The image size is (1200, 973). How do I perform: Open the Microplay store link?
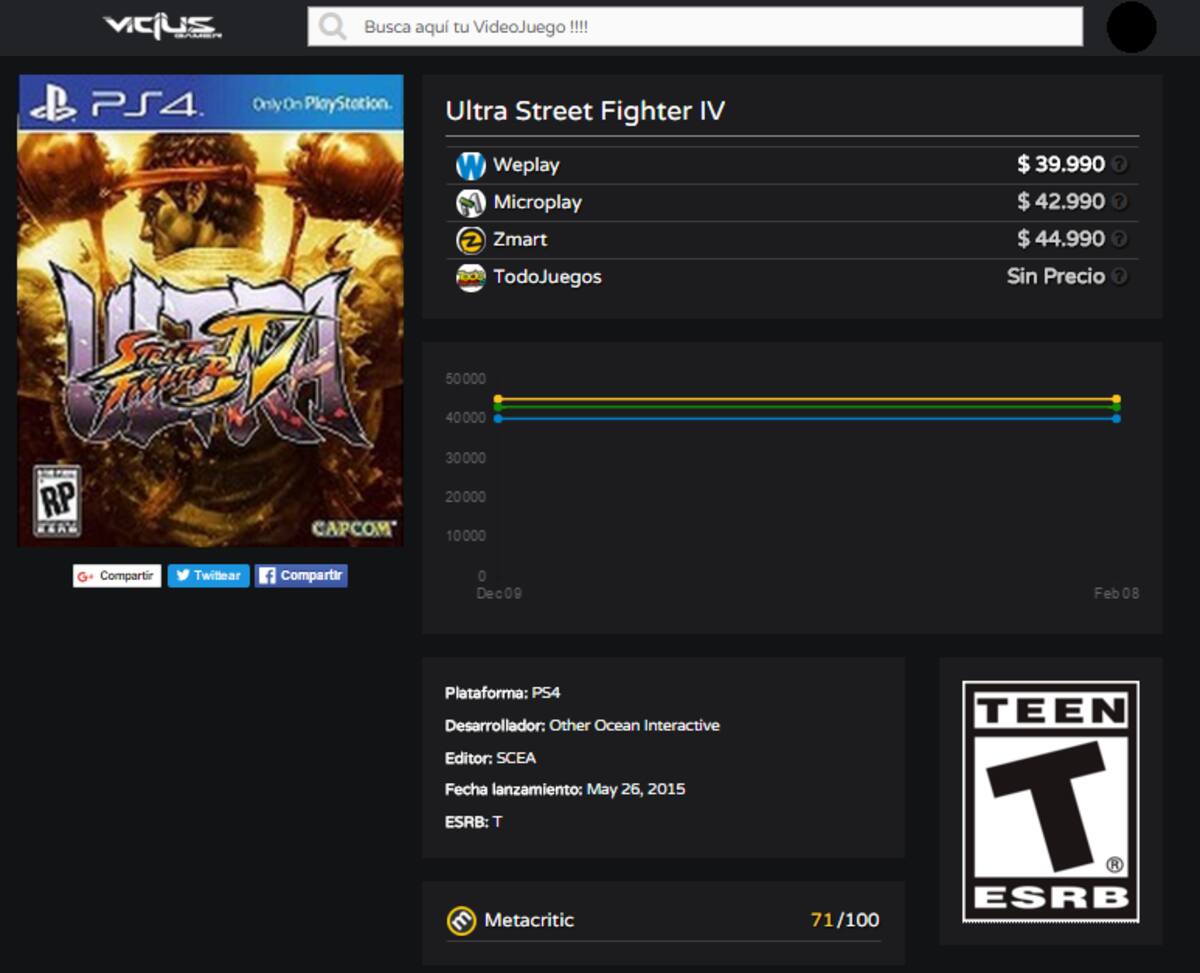pyautogui.click(x=537, y=202)
